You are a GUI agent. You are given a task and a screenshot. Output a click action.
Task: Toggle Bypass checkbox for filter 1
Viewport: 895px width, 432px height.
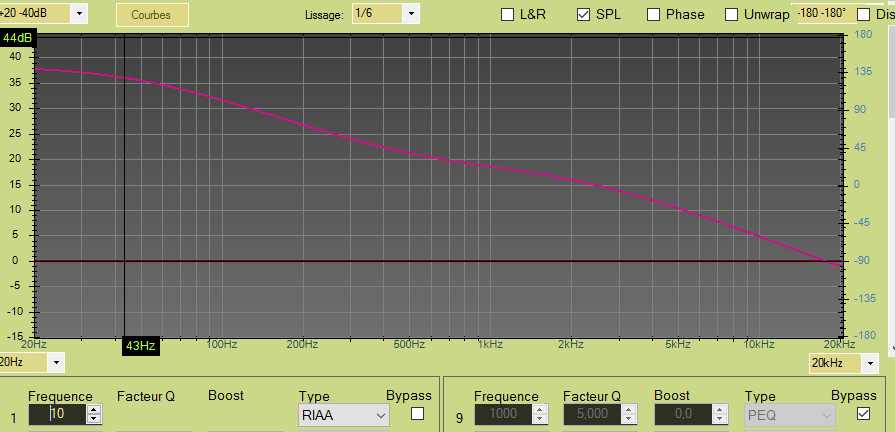click(417, 414)
